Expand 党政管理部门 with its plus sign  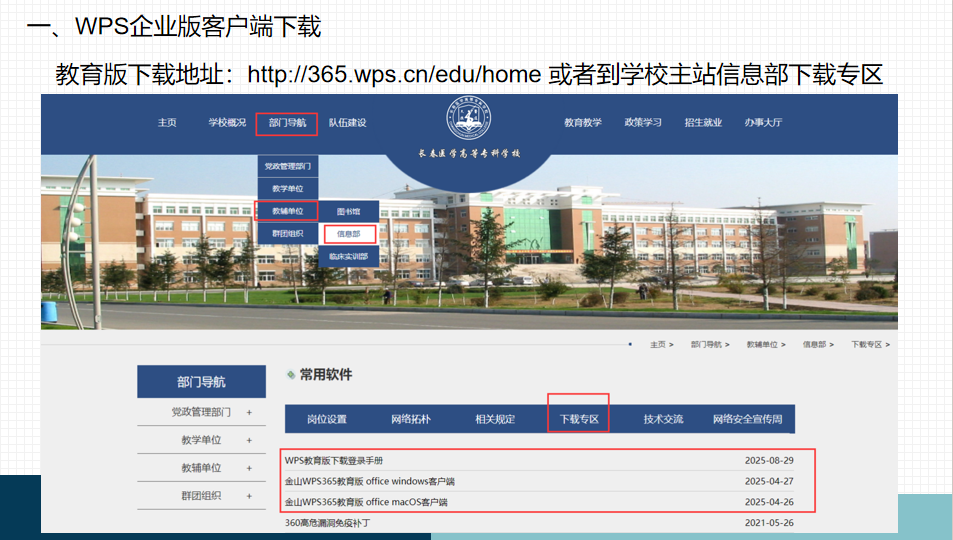[x=249, y=412]
